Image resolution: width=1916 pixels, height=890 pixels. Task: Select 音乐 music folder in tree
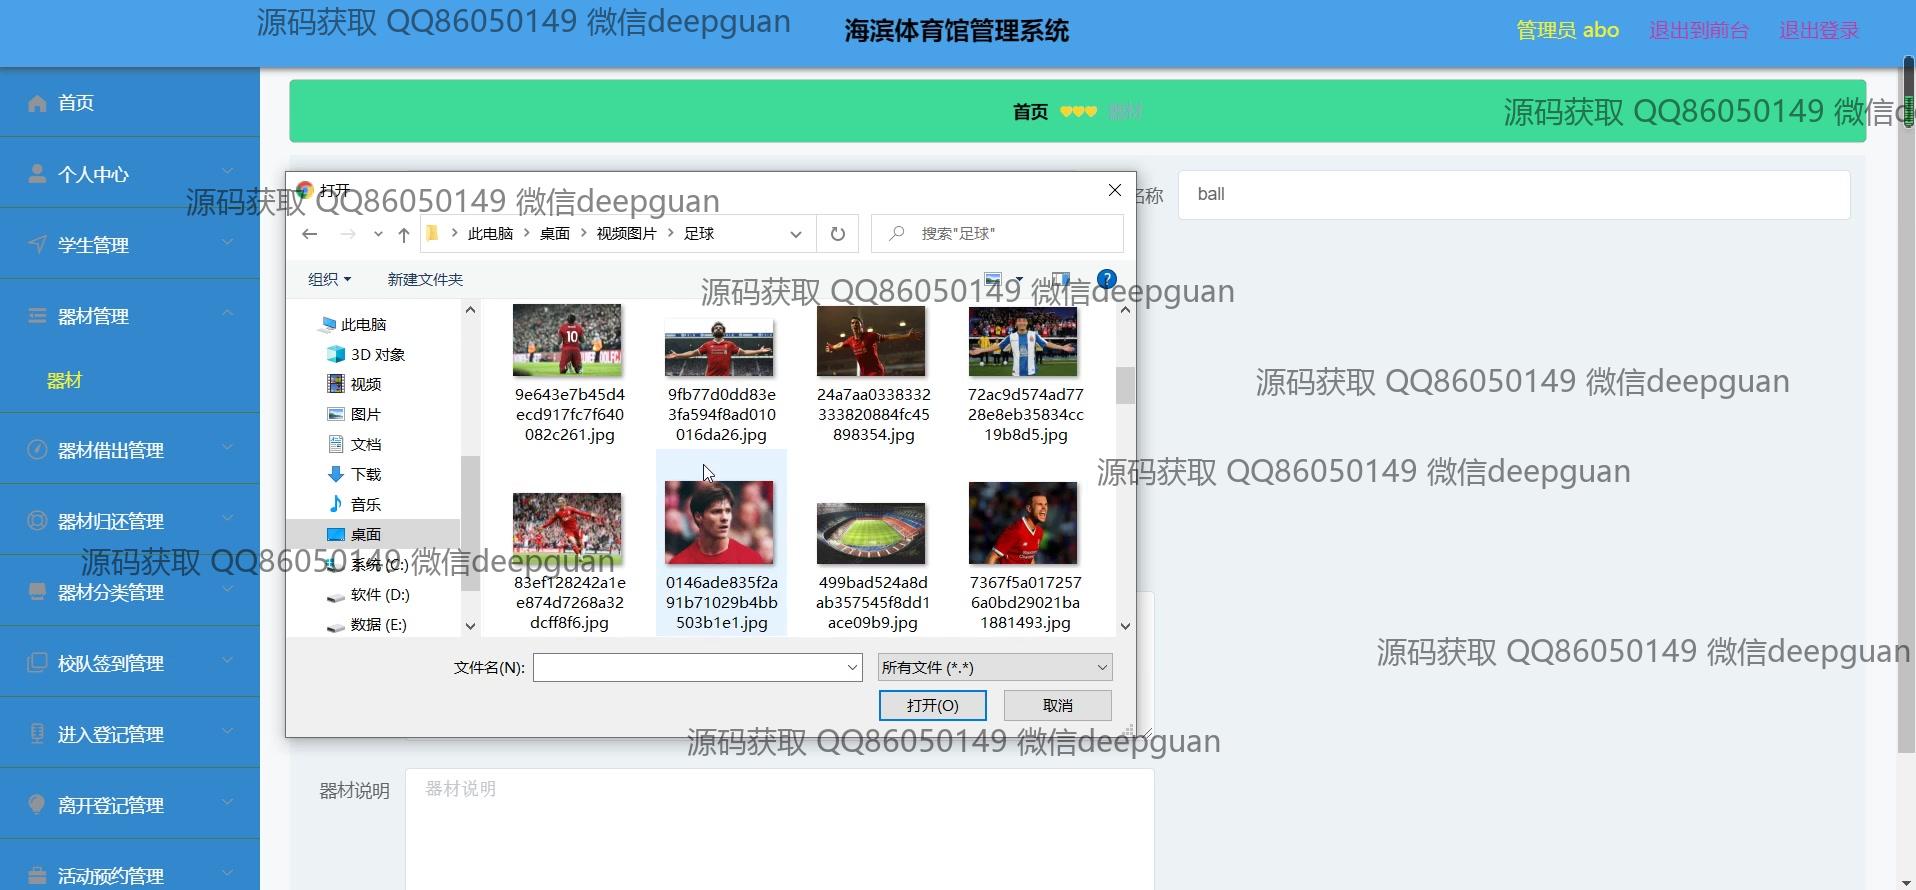point(365,504)
